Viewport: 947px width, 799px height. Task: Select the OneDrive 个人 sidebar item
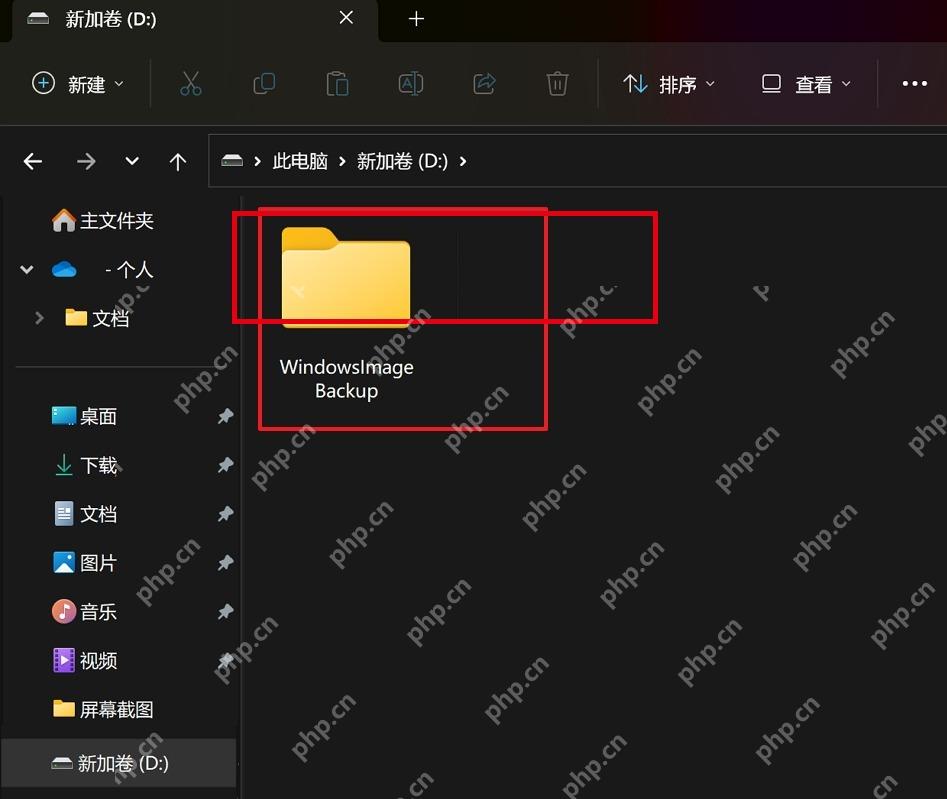point(103,269)
